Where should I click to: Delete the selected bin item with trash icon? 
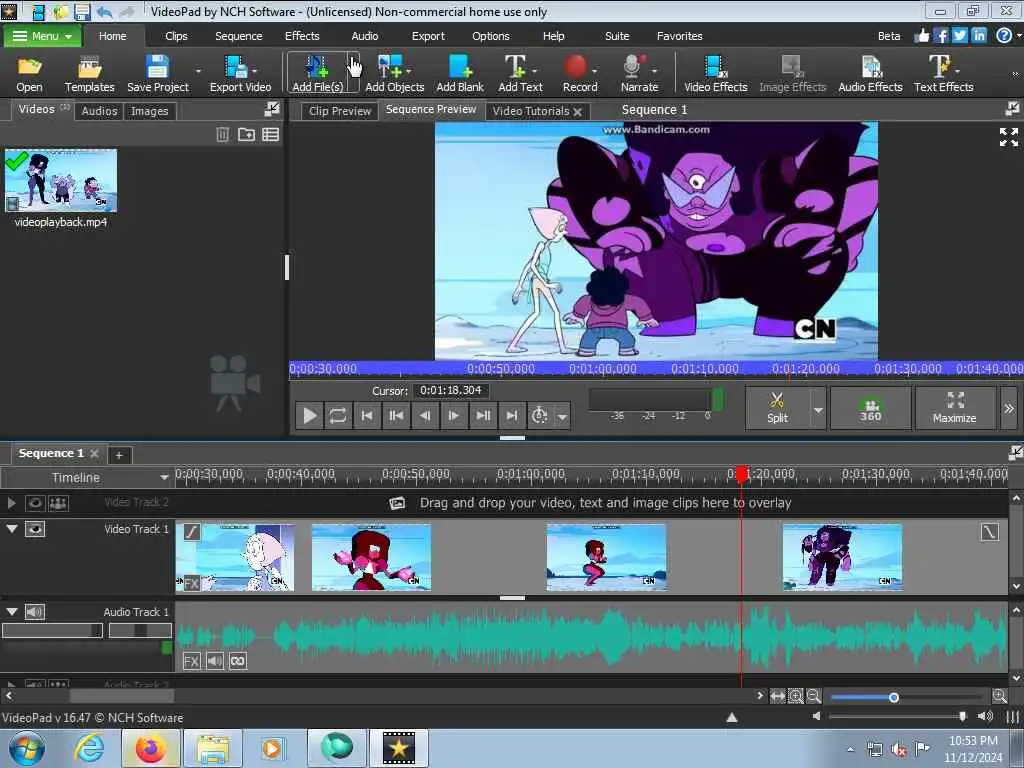coord(223,135)
